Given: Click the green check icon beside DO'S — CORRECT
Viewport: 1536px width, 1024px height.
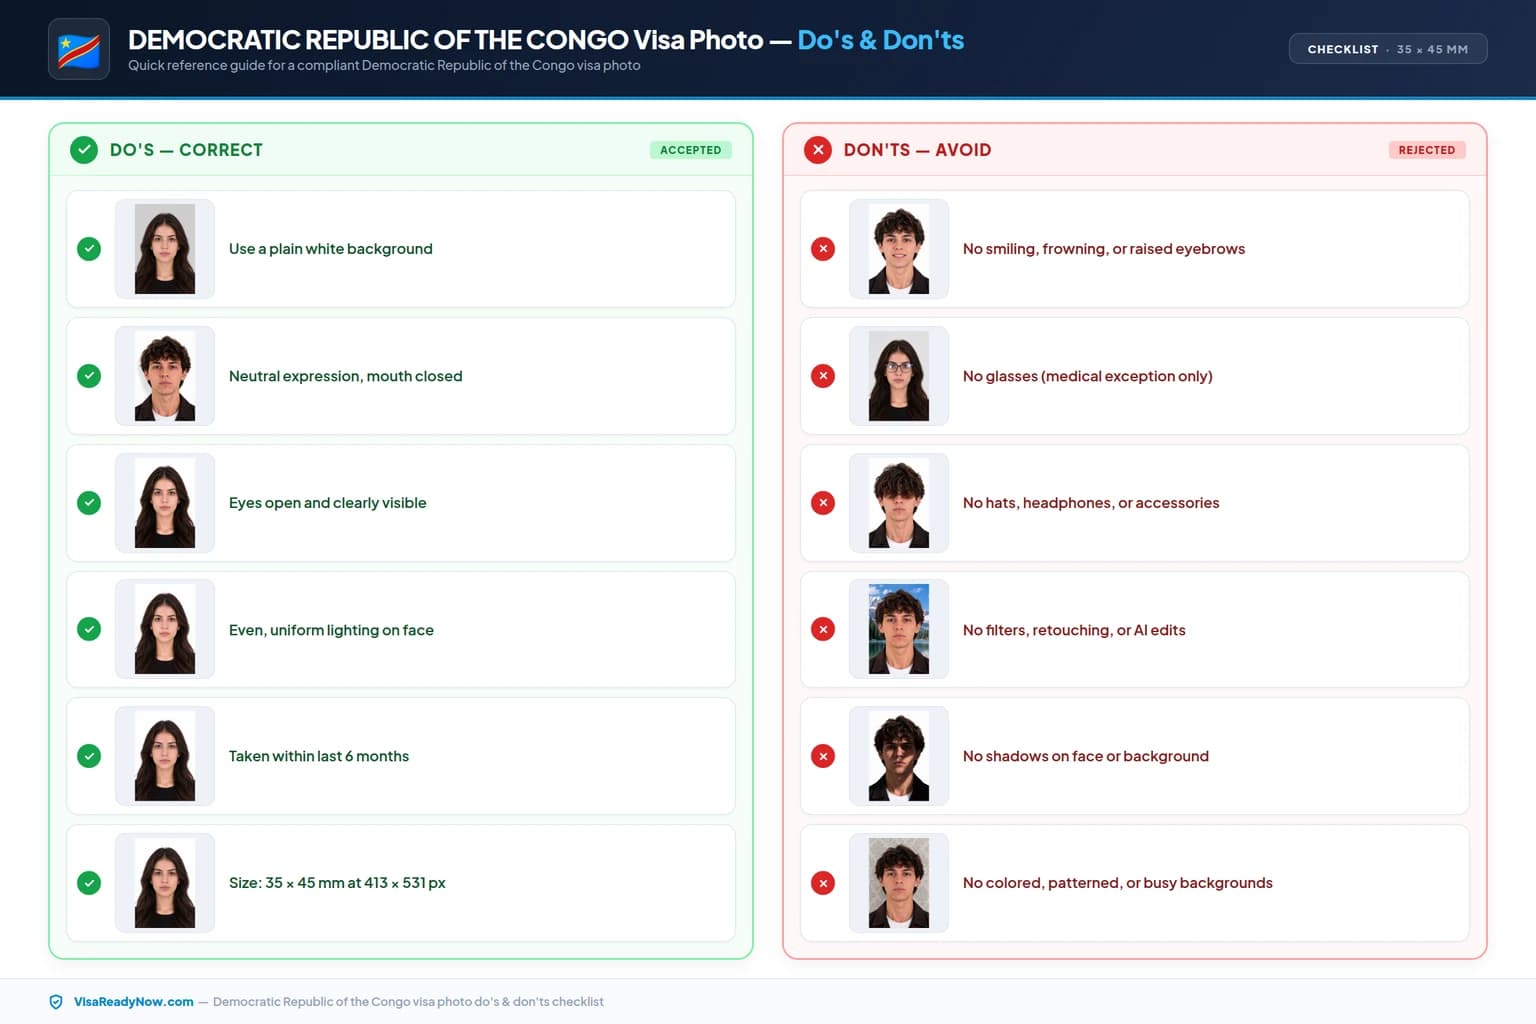Looking at the screenshot, I should pos(84,150).
